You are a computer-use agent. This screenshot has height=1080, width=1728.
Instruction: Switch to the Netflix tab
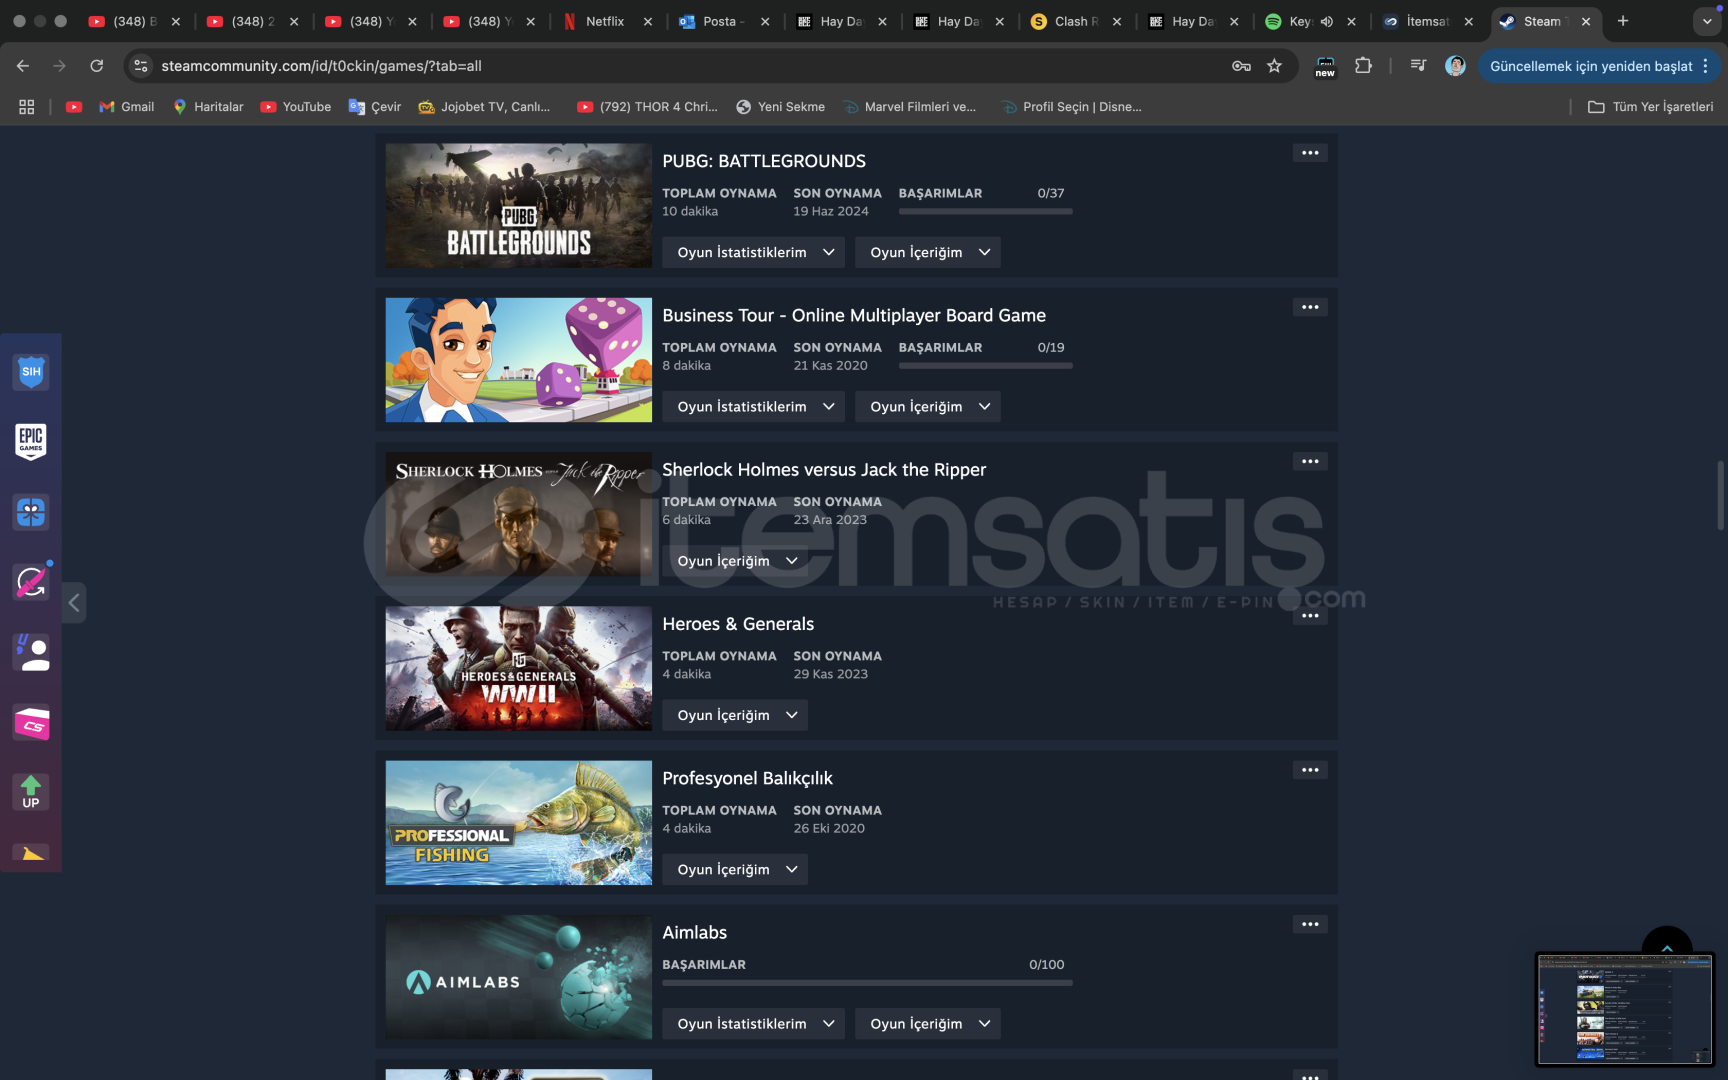click(603, 21)
